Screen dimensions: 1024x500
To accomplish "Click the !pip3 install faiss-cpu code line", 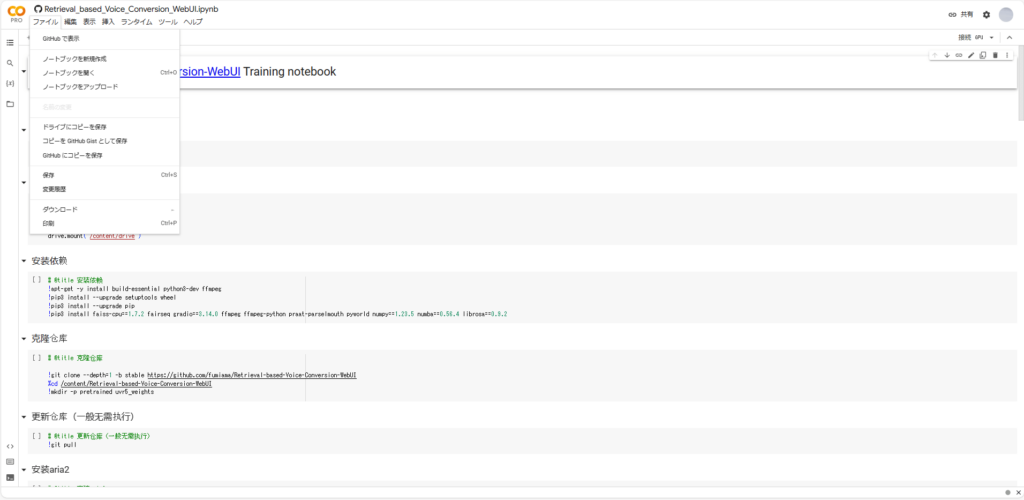I will 278,314.
